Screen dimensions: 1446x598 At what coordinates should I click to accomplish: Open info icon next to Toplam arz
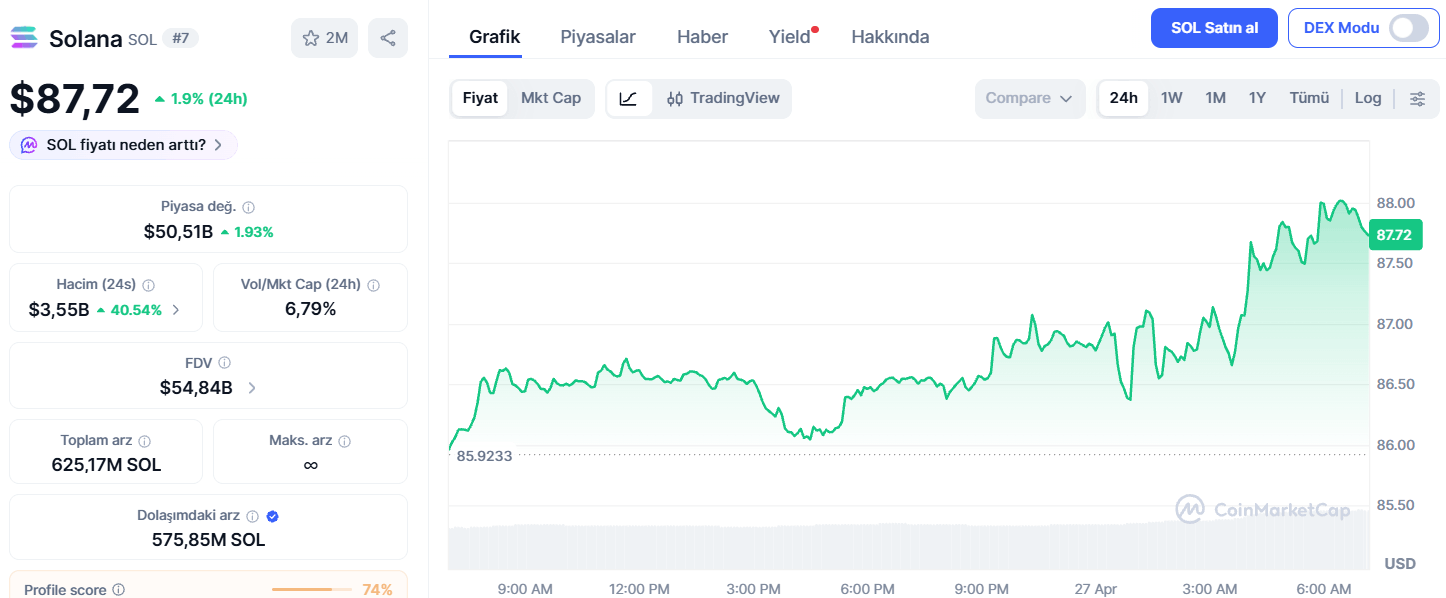coord(145,441)
